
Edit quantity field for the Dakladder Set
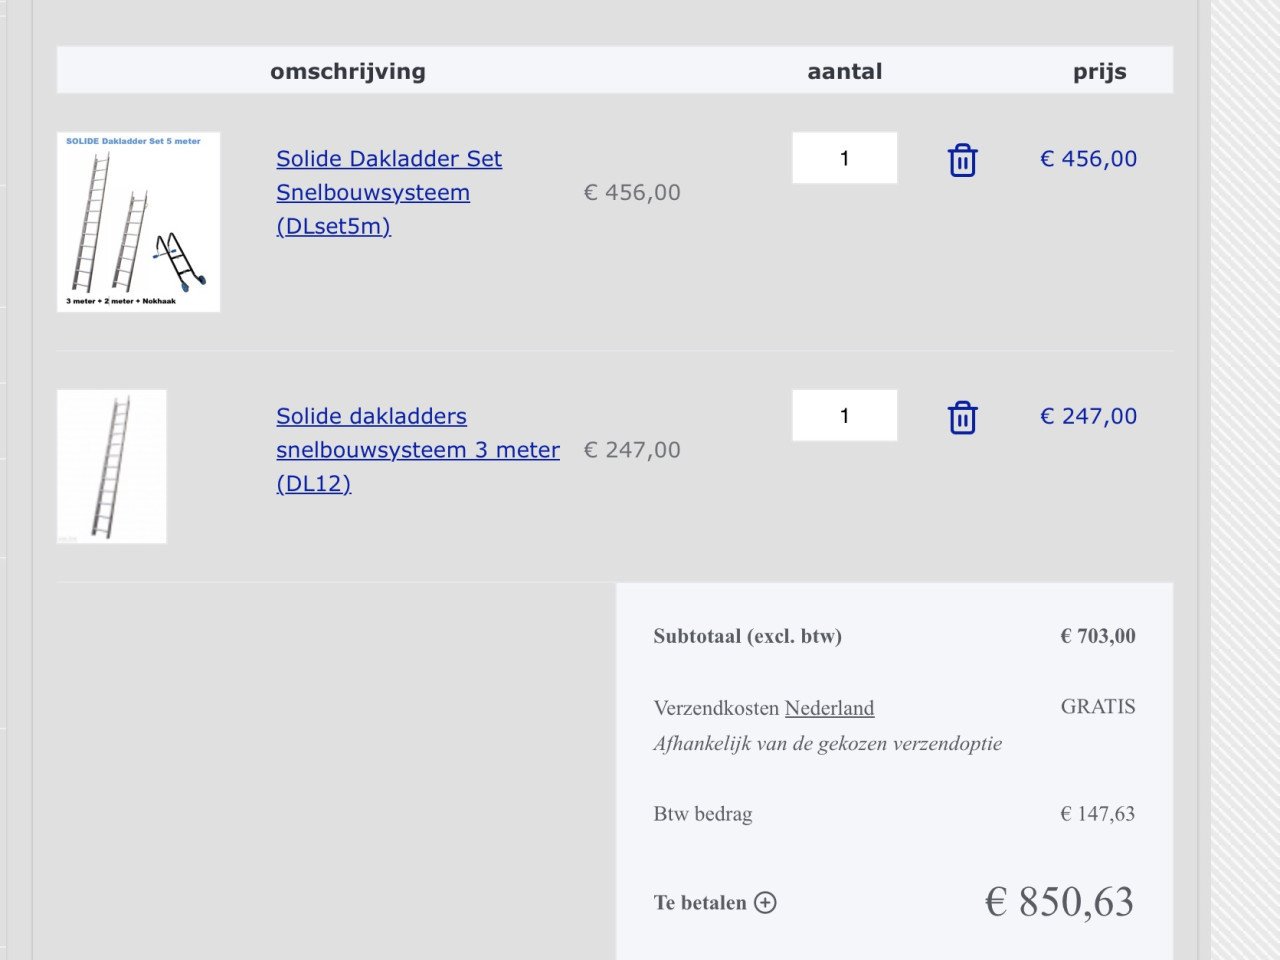pos(844,158)
